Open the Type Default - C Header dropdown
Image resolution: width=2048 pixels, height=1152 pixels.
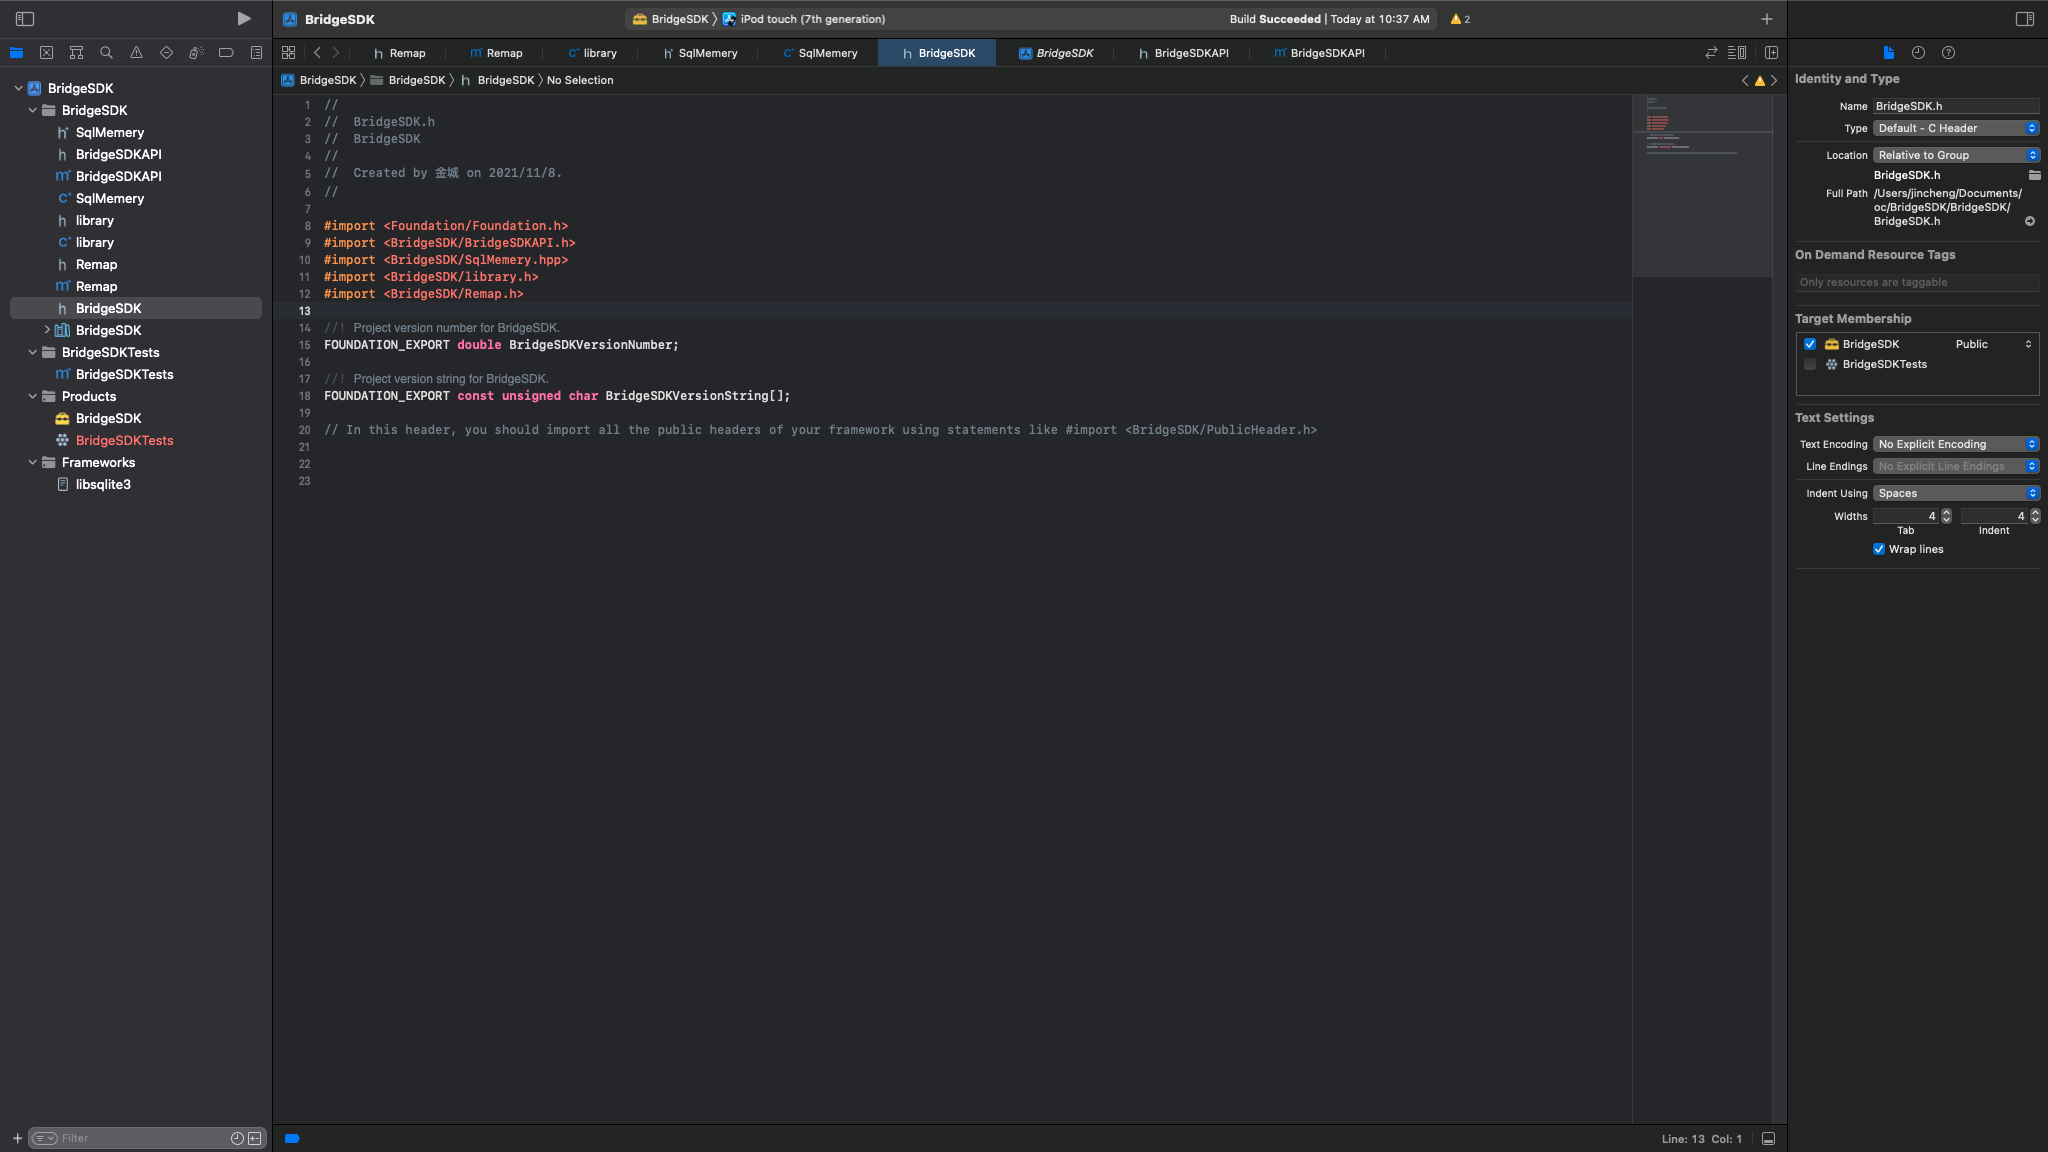1955,128
